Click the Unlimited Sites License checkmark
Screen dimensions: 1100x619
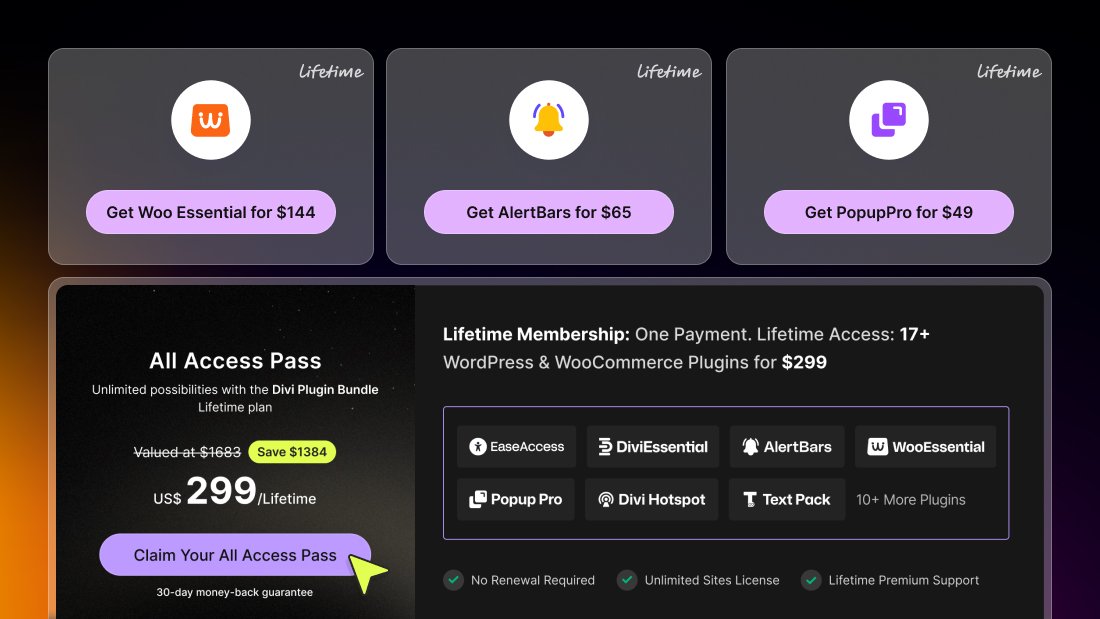pyautogui.click(x=627, y=580)
